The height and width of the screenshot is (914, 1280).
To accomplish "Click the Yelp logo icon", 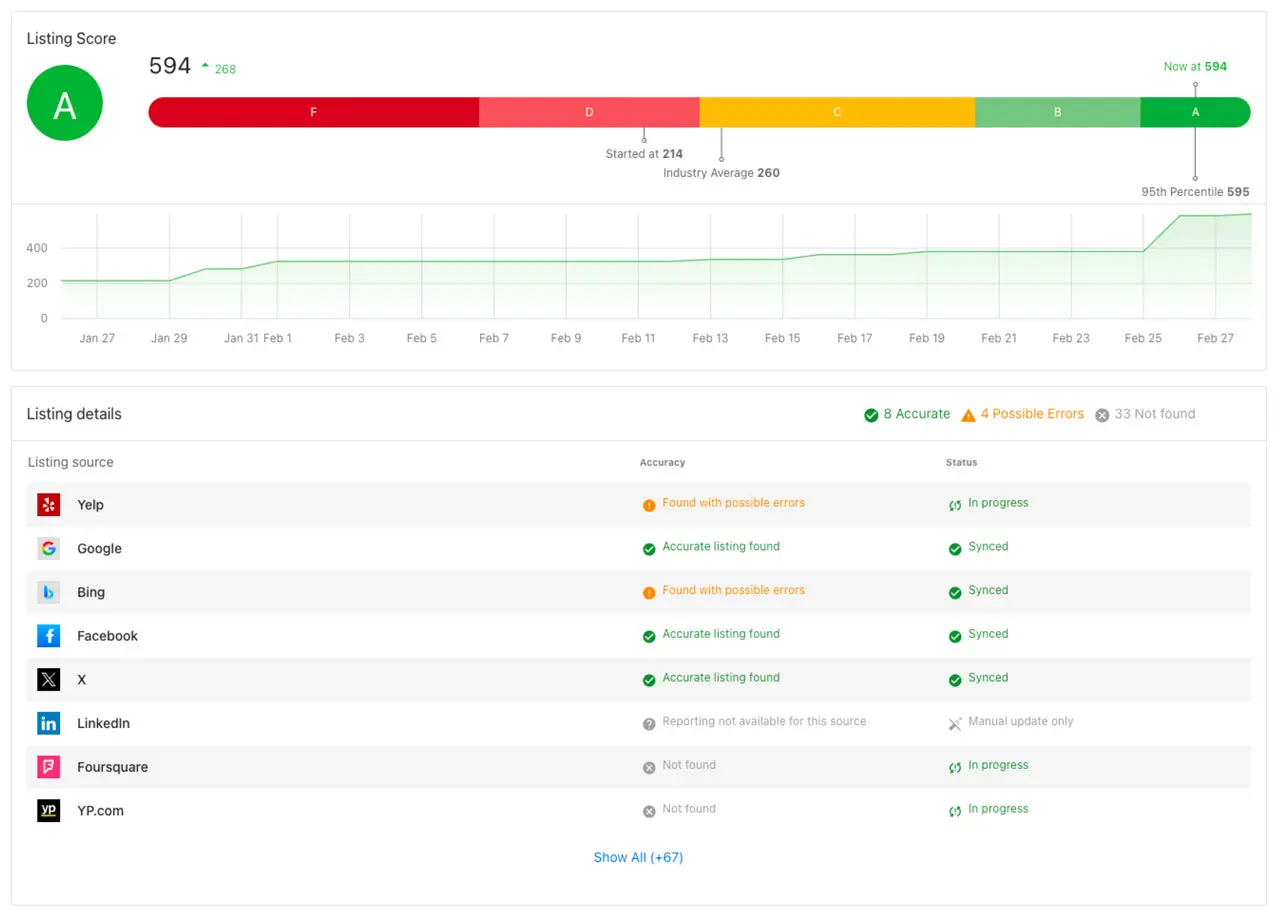I will (x=49, y=505).
